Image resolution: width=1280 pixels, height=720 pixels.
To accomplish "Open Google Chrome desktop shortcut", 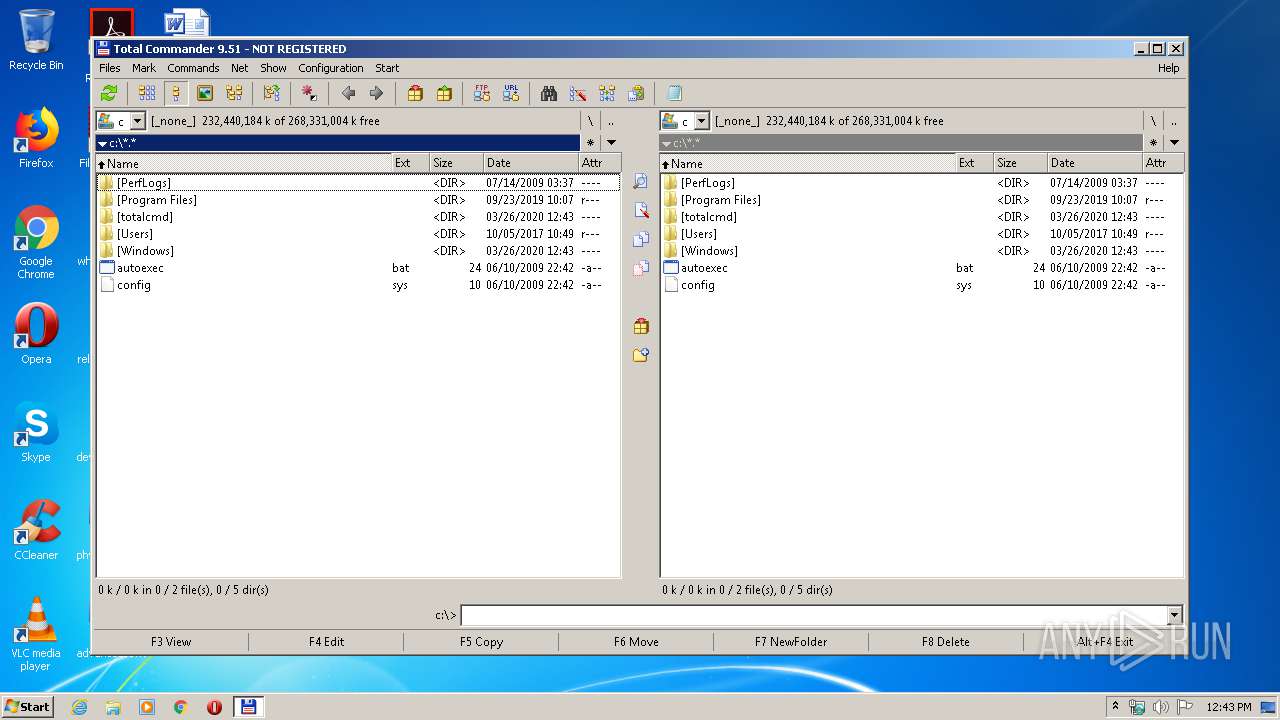I will tap(36, 243).
